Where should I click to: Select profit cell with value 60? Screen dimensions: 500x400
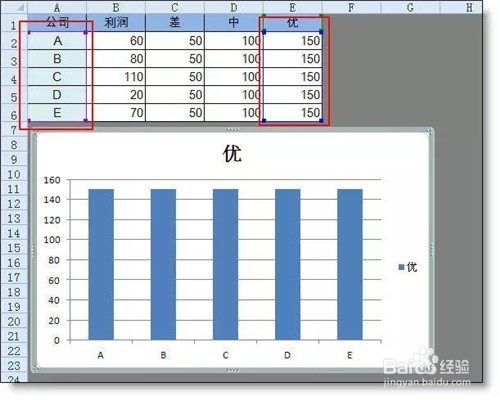(x=116, y=41)
